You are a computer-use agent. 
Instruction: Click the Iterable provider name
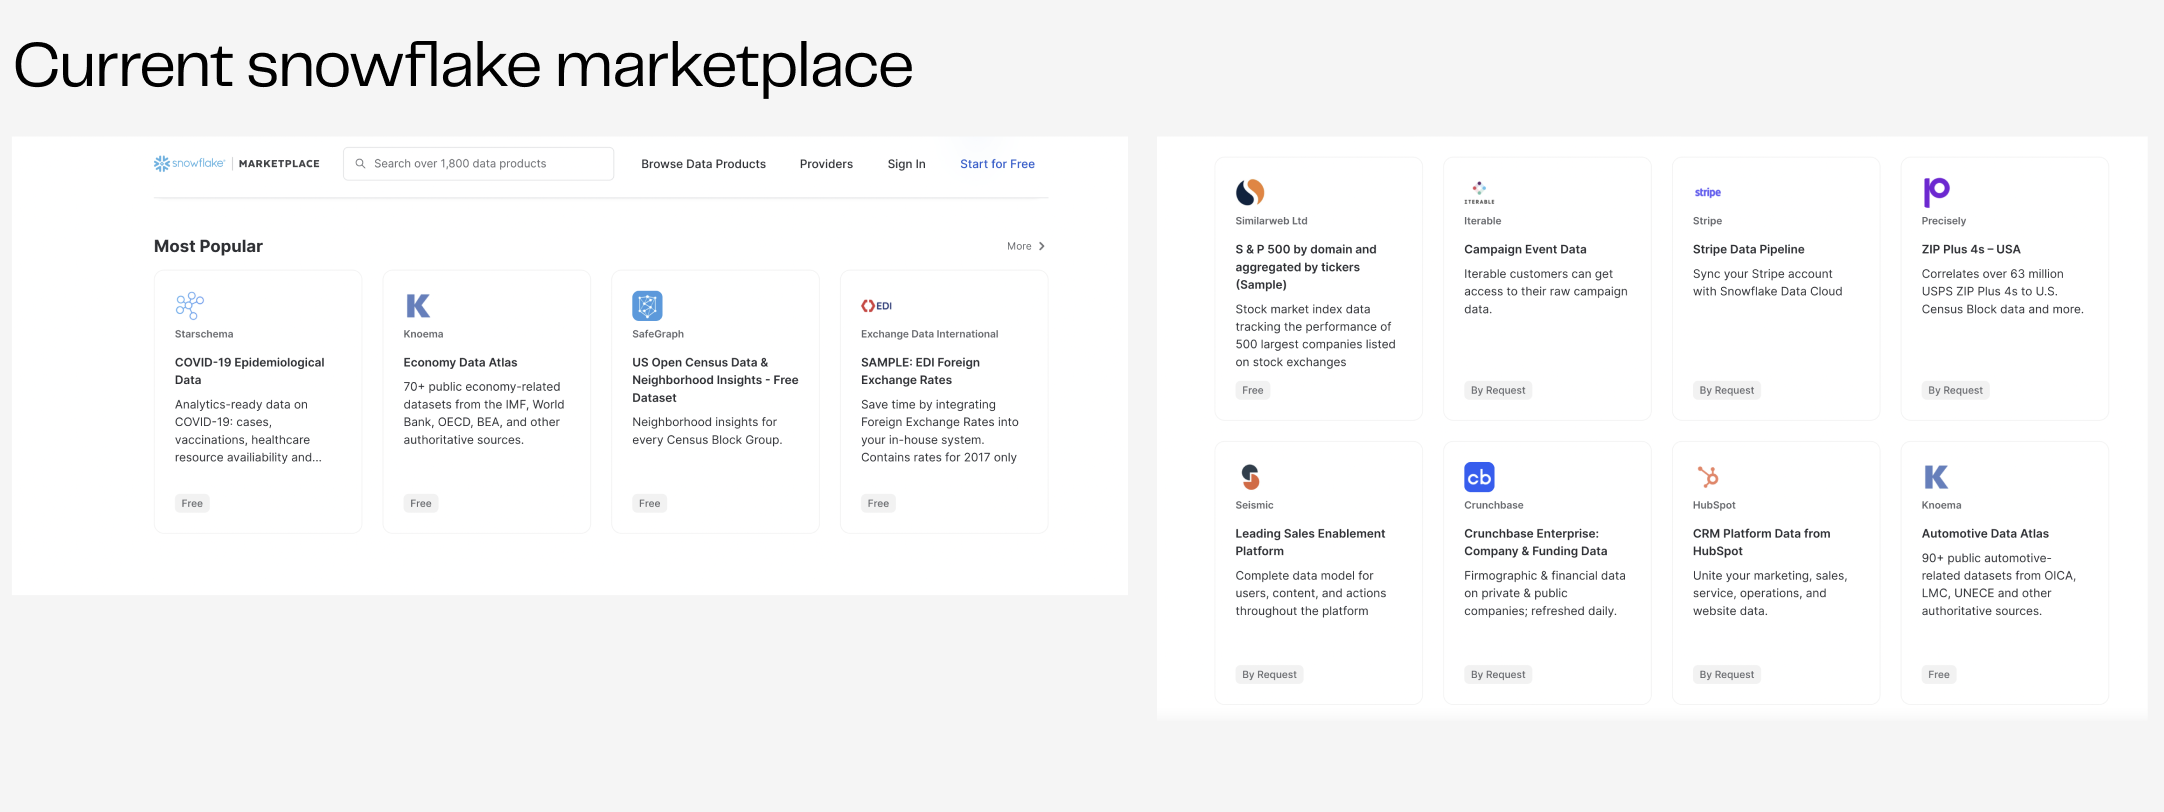1482,221
